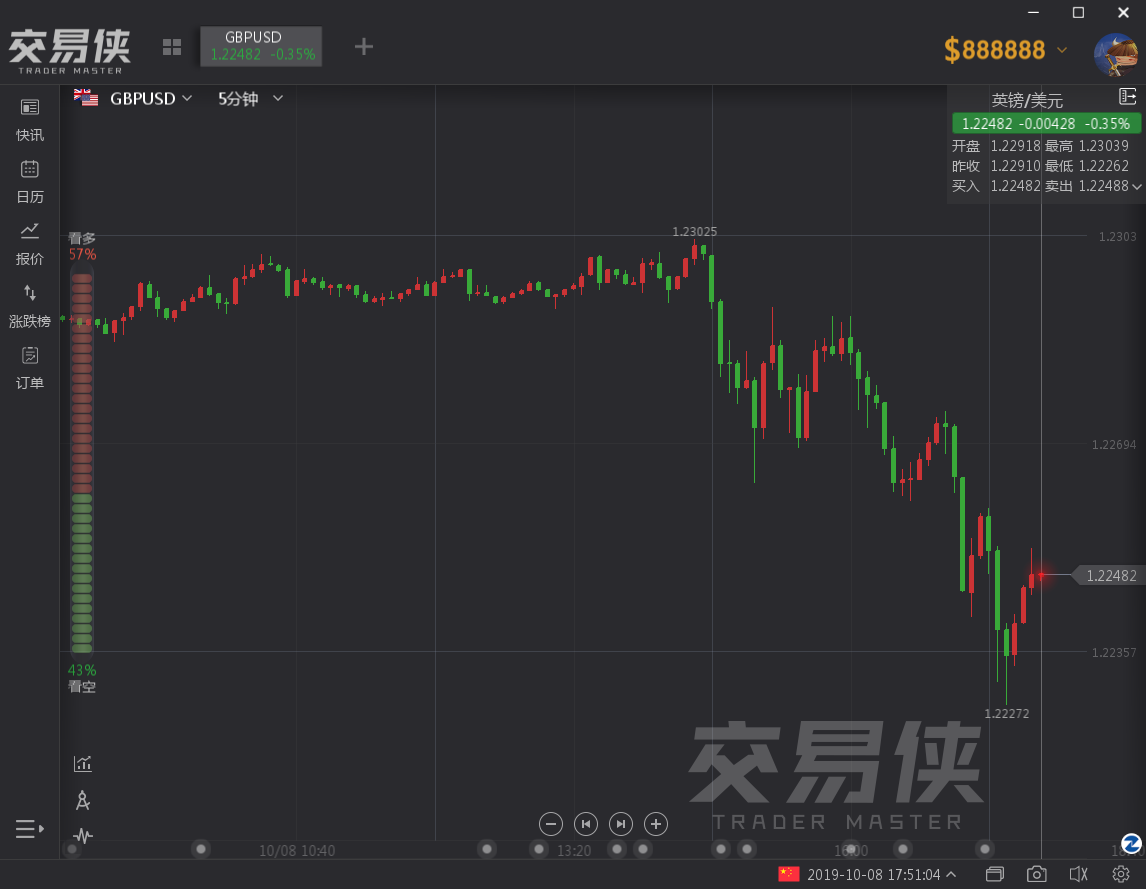Screen dimensions: 1146x889
Task: Click the 英镑/美元 panel title
Action: point(1027,100)
